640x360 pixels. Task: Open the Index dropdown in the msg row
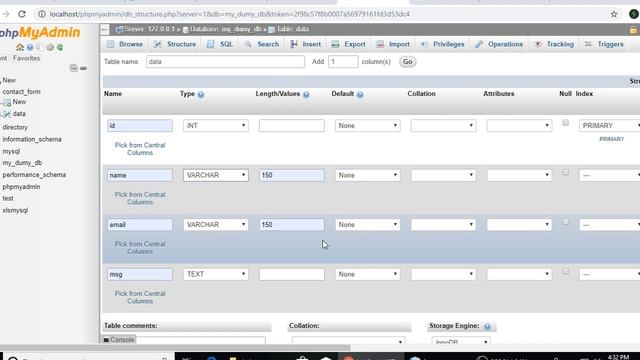tap(609, 274)
